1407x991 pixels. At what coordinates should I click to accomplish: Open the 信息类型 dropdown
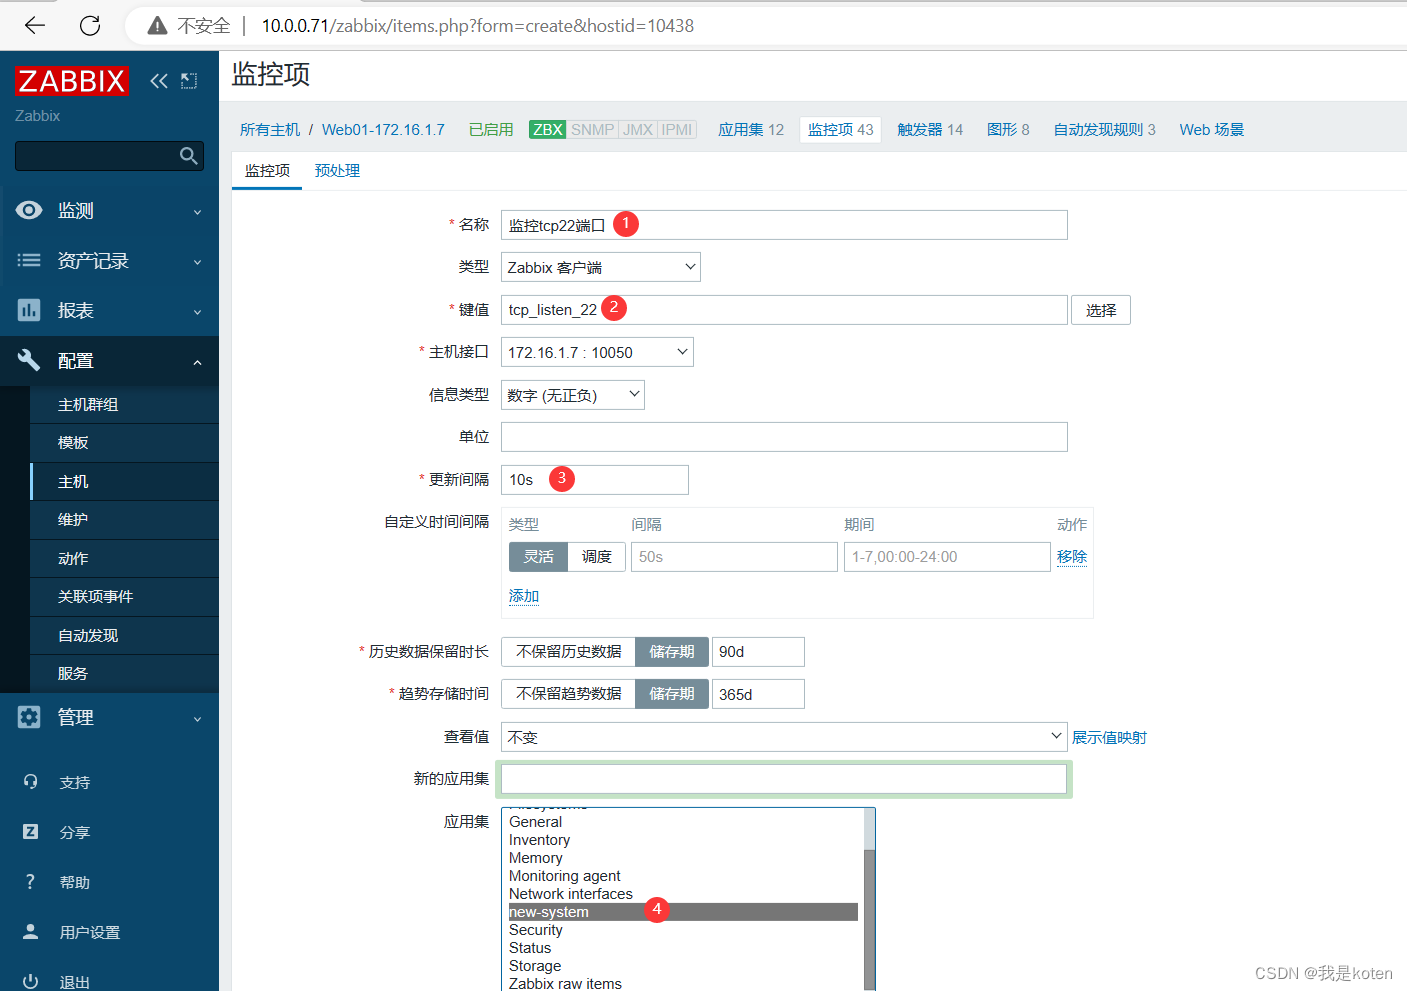pyautogui.click(x=573, y=395)
